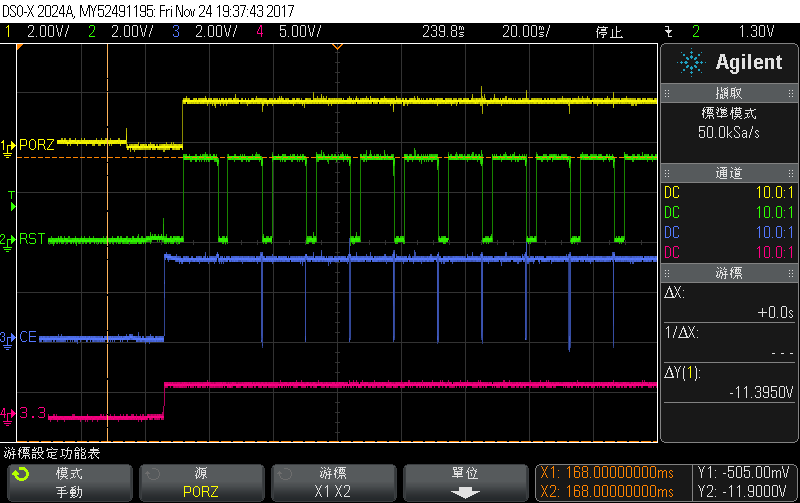Click the 20.00 ms/ timebase readout
This screenshot has height=503, width=800.
[526, 32]
